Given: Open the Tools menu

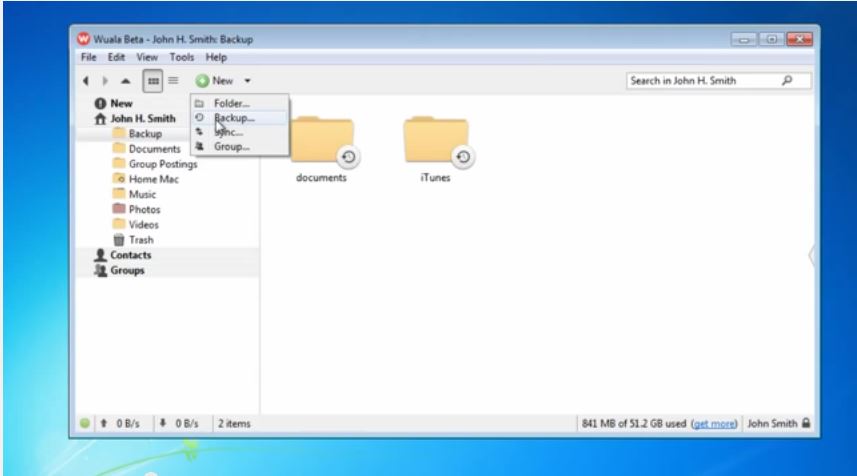Looking at the screenshot, I should pos(181,58).
